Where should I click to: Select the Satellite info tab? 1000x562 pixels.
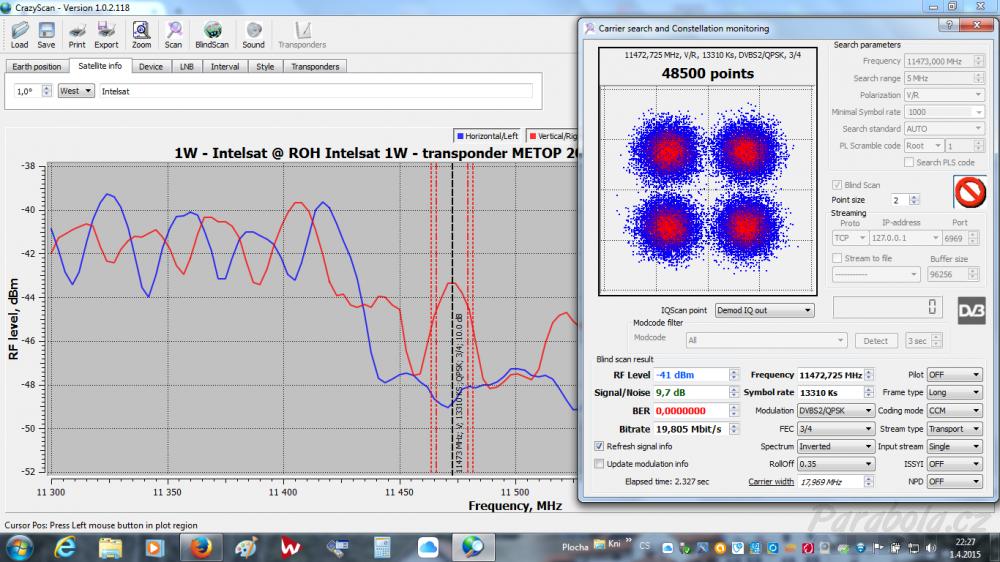[x=100, y=66]
